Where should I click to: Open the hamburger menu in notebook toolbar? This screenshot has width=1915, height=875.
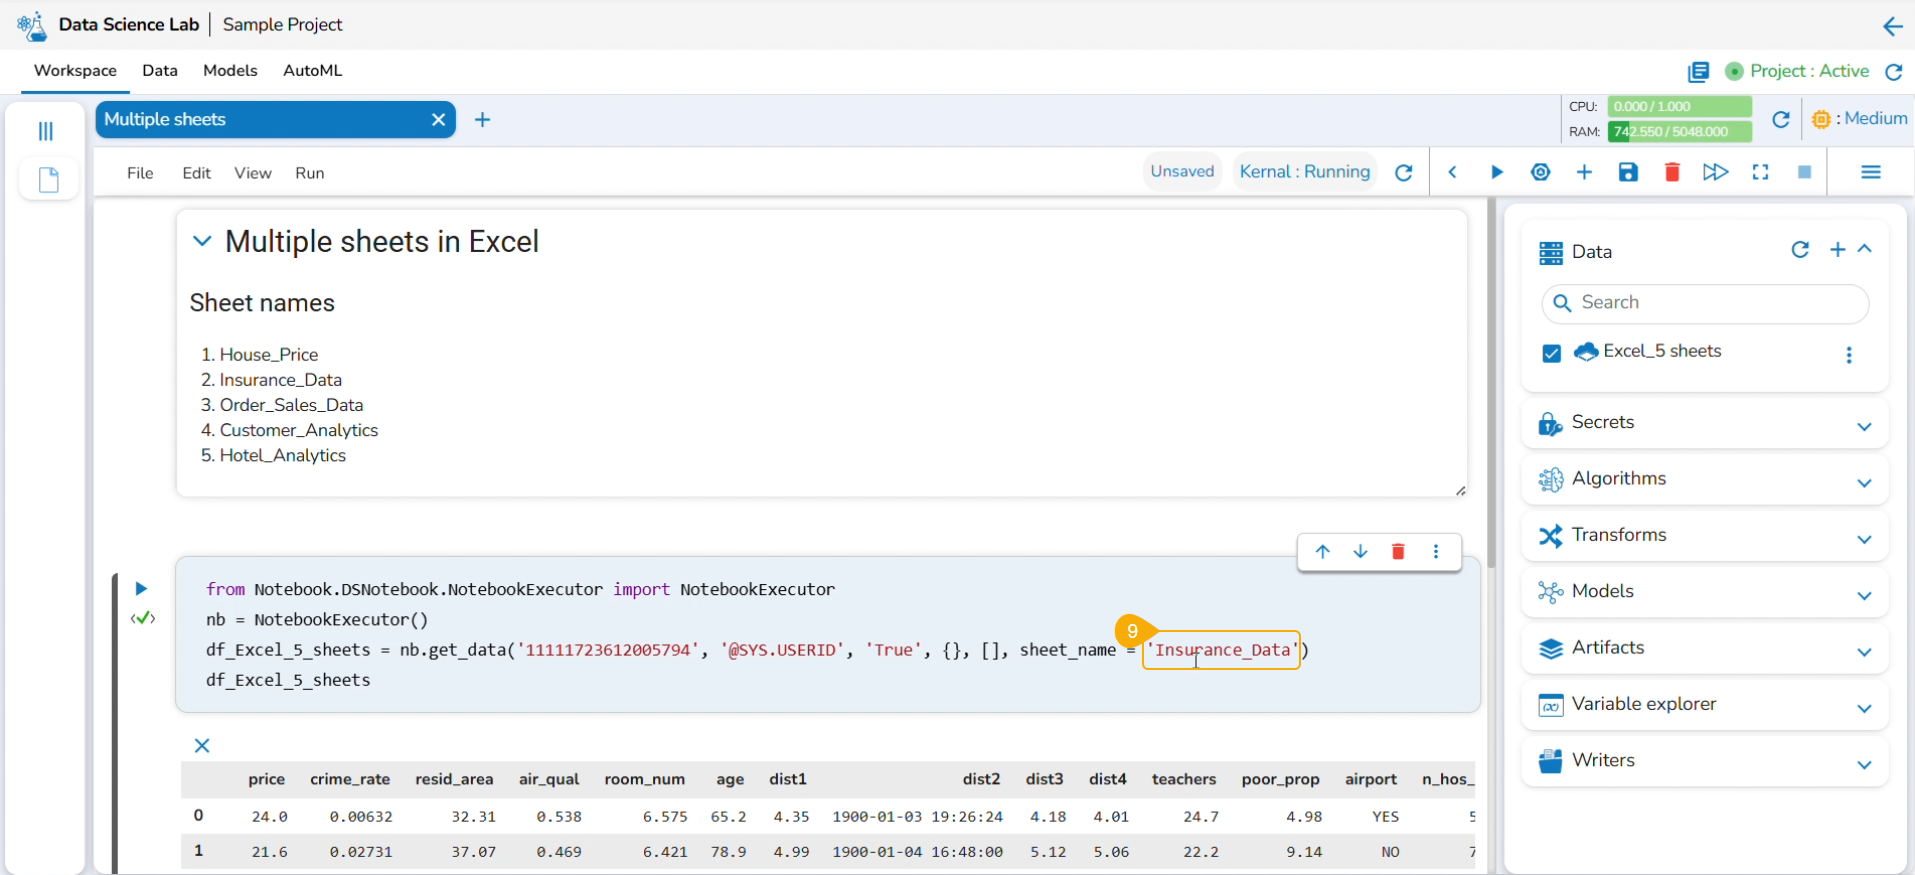coord(1870,172)
